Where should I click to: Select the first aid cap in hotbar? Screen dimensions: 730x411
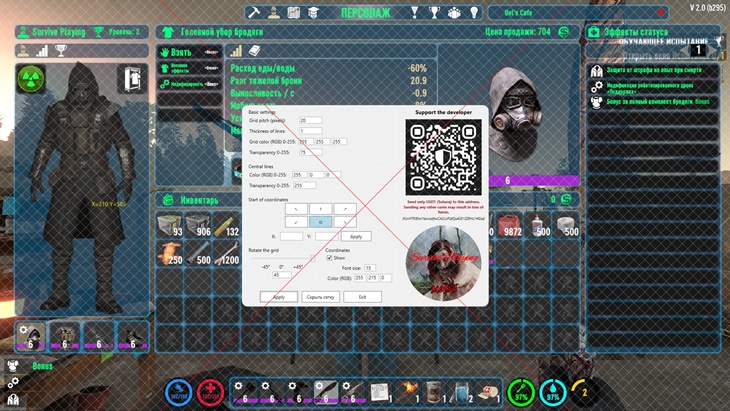click(x=488, y=392)
